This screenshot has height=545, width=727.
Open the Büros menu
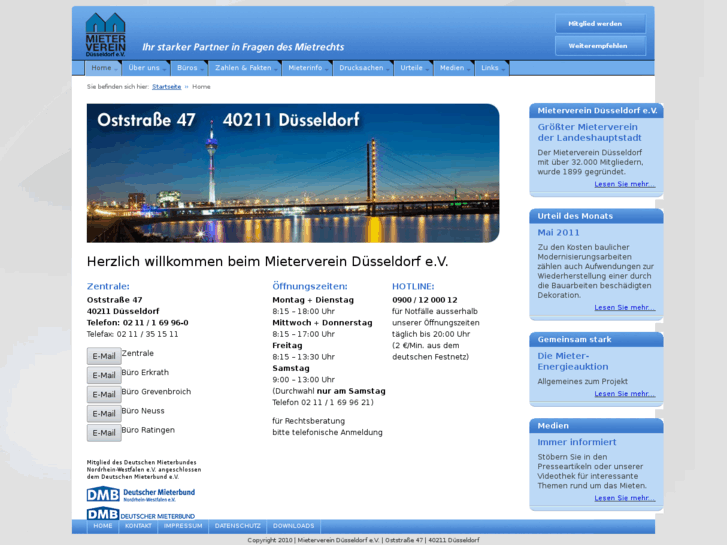(x=189, y=68)
